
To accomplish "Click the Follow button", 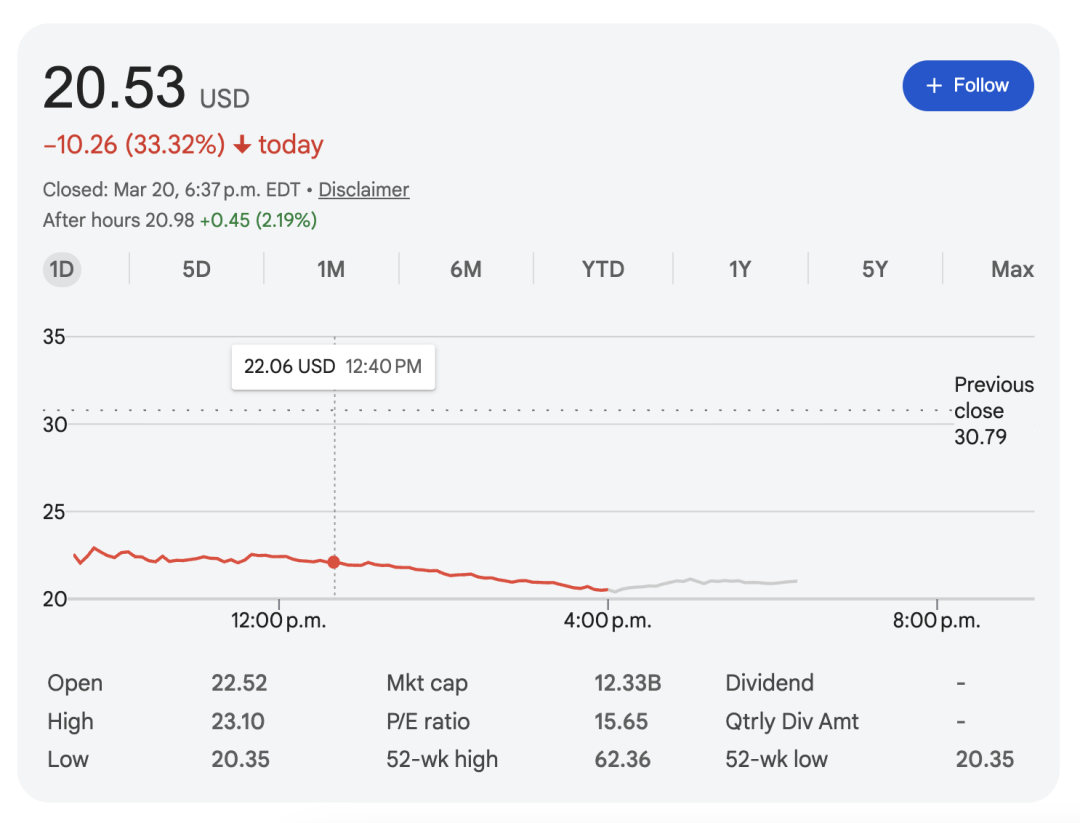I will point(967,86).
